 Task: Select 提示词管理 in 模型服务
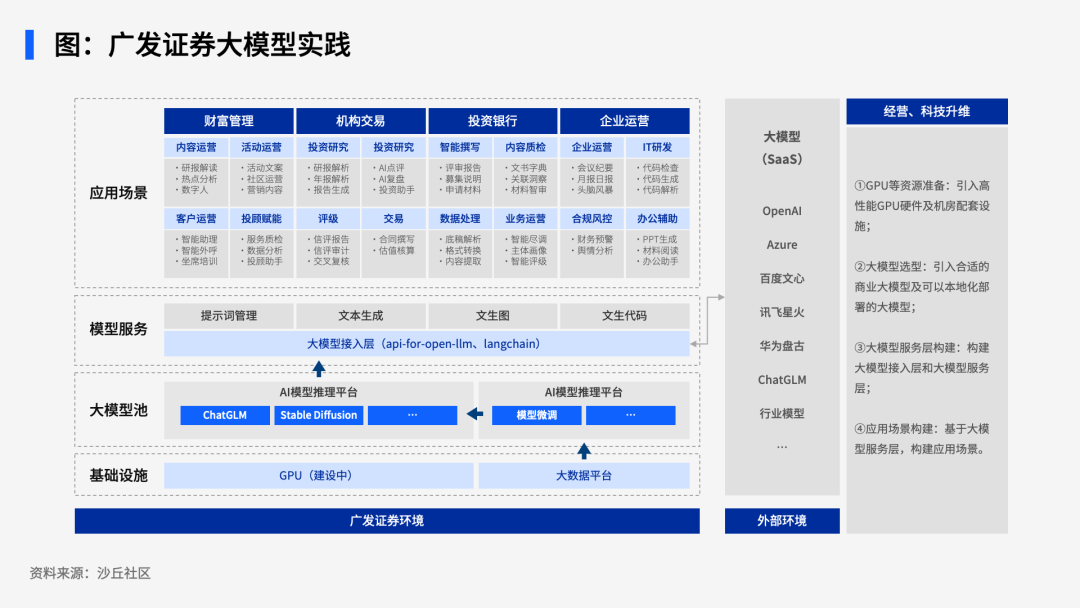click(x=228, y=316)
